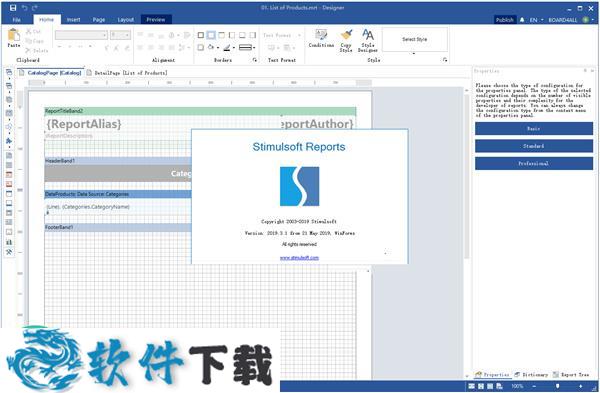Switch to the Layout ribbon tab
600x393 pixels.
[126, 20]
